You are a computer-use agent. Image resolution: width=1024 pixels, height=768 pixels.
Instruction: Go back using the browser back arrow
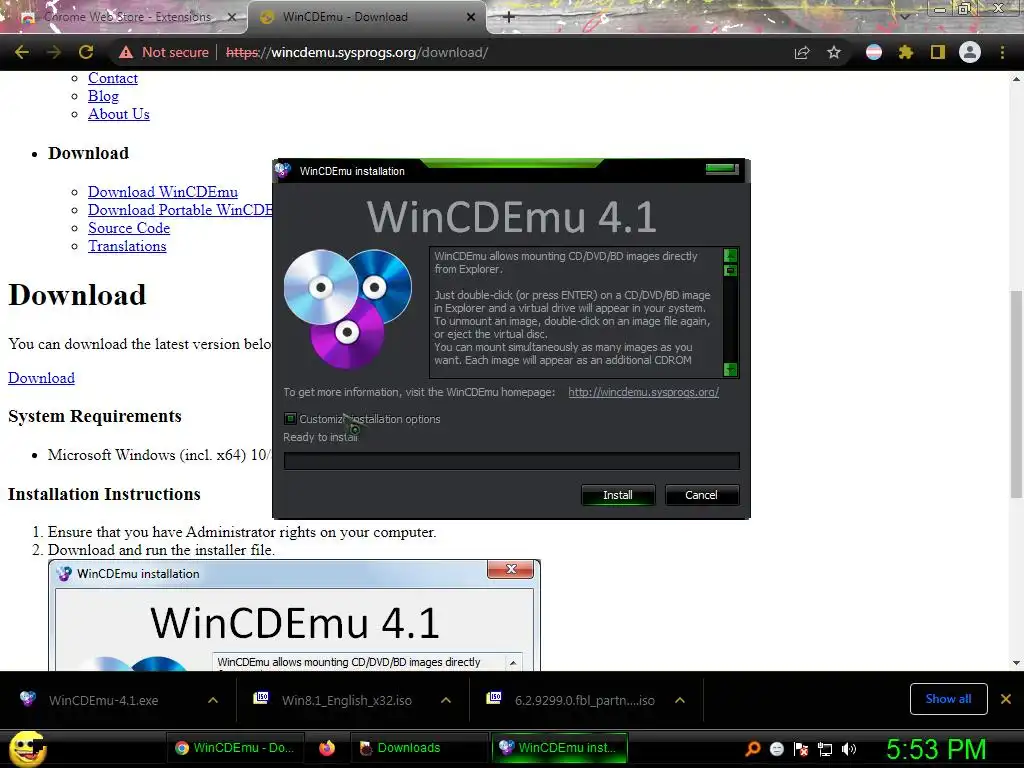coord(22,52)
